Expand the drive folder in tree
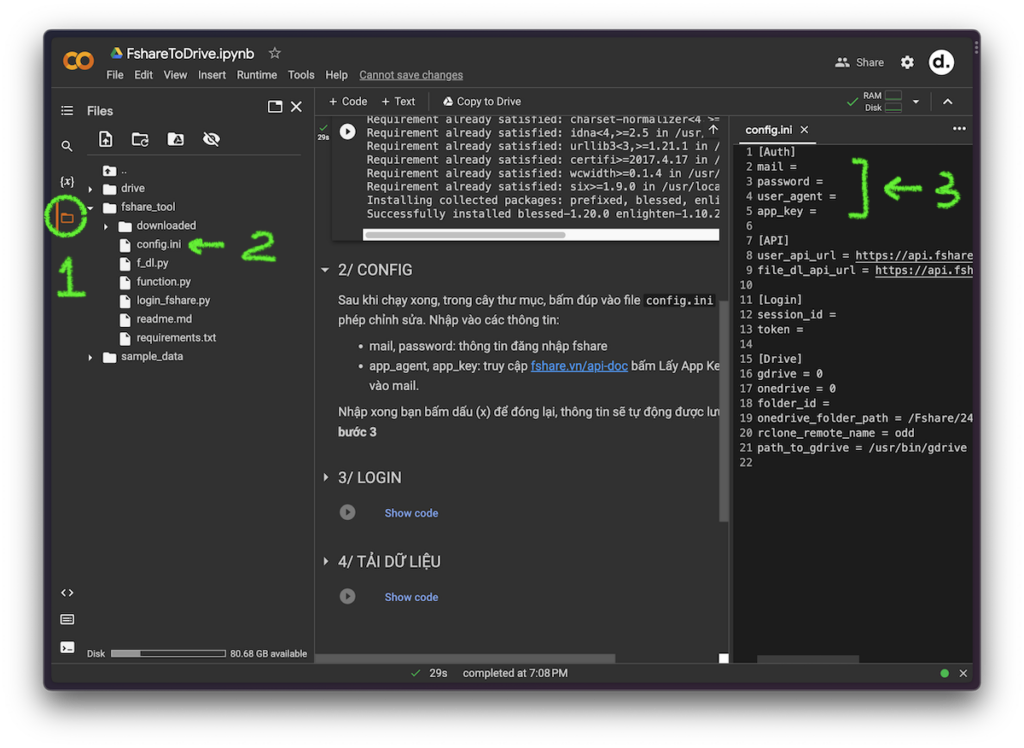 [x=91, y=189]
